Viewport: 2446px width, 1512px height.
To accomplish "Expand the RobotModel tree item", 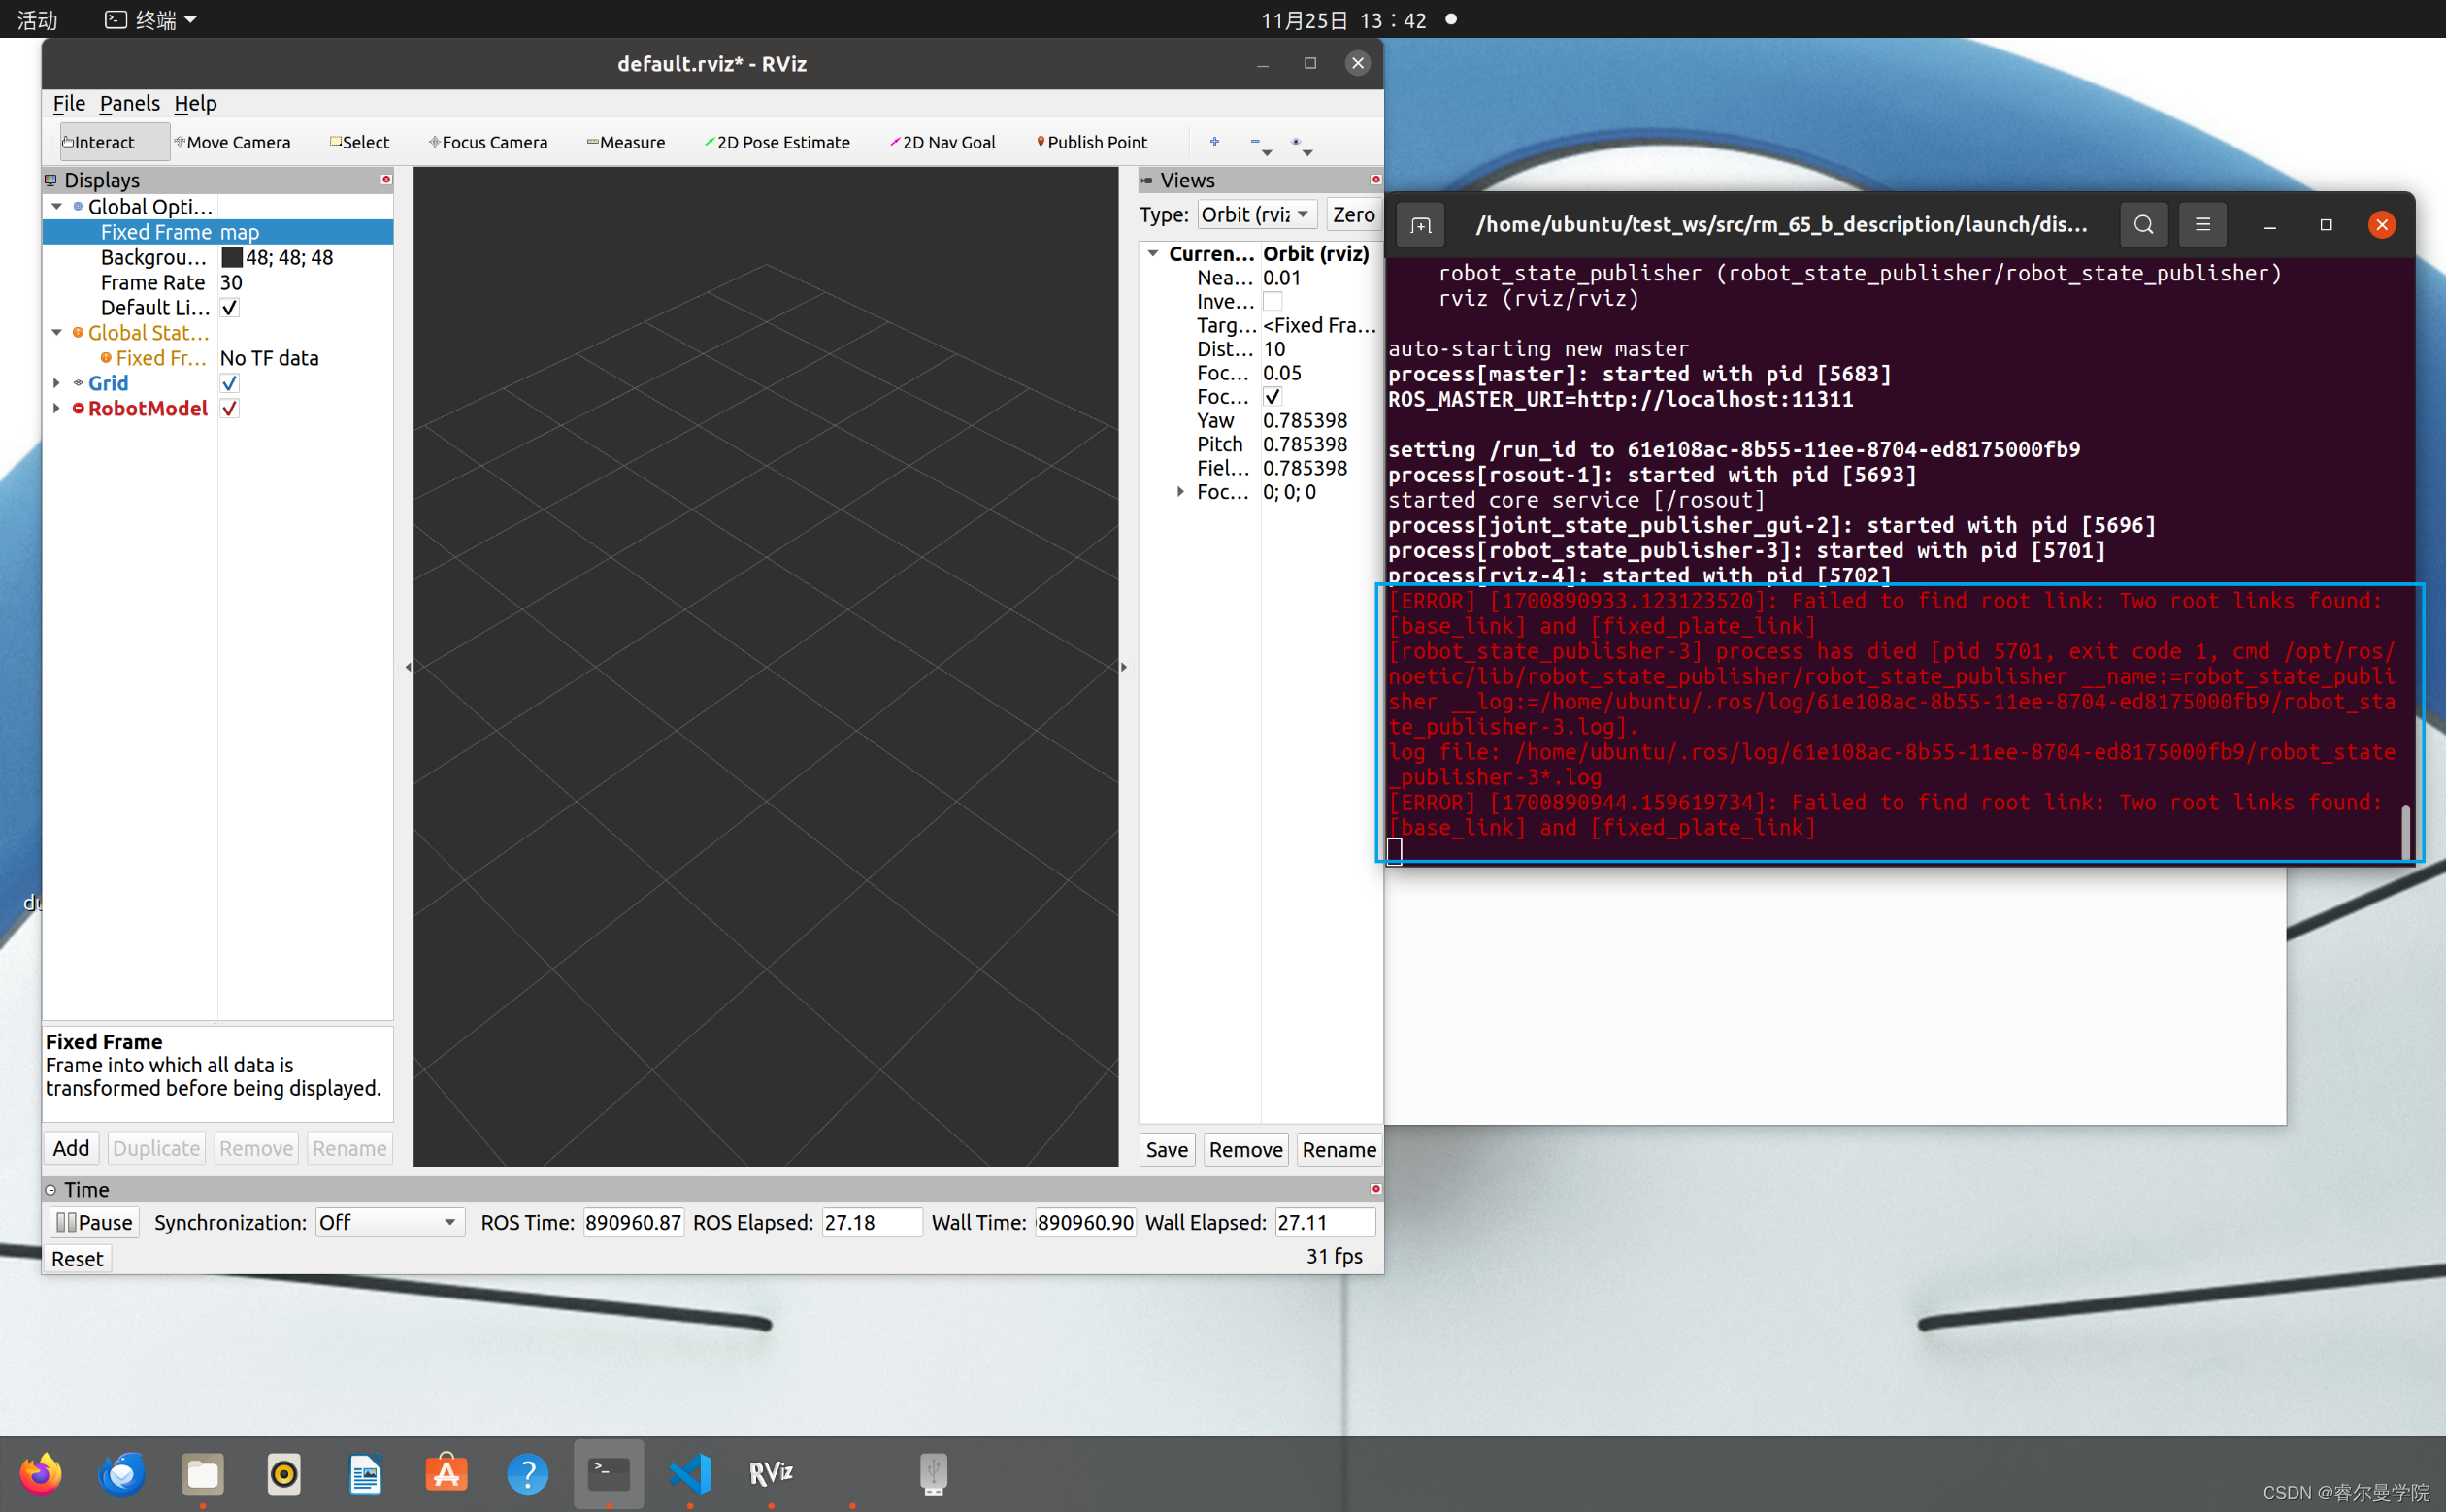I will 57,409.
